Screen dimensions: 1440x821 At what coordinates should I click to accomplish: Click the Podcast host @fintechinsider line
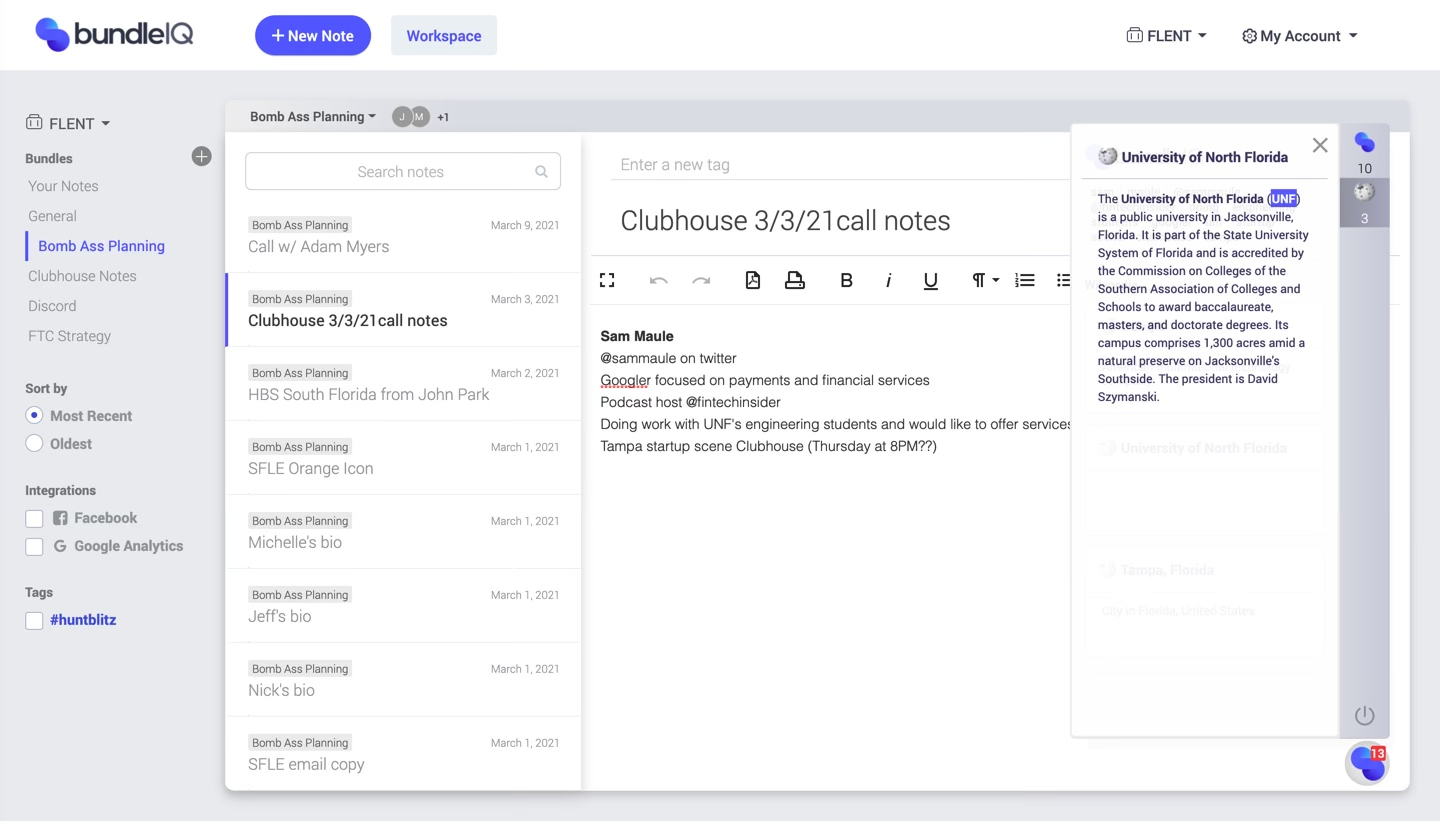pos(690,402)
